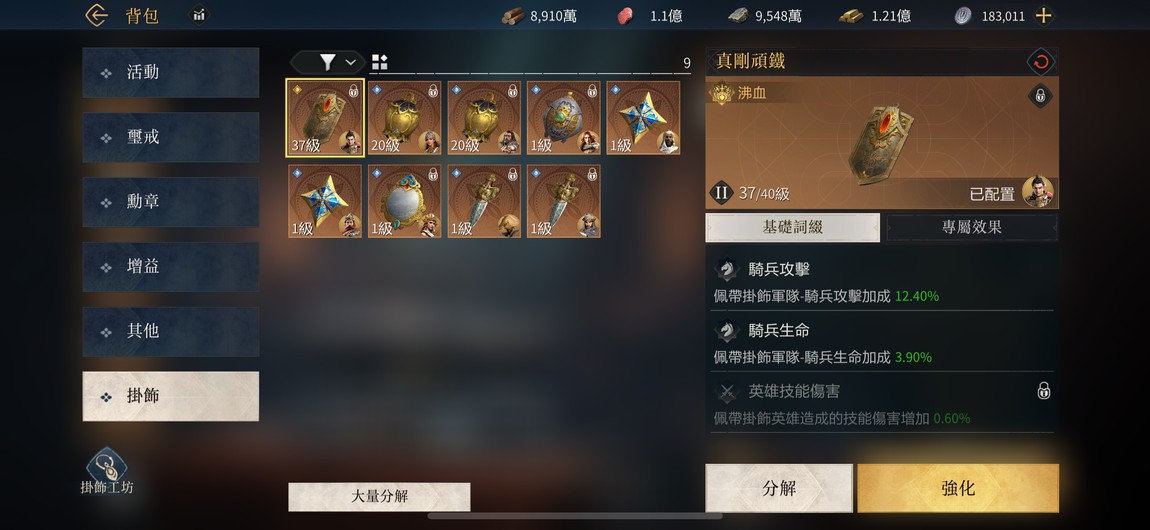Click the hero portrait next to 已配置
The width and height of the screenshot is (1150, 530).
[x=1037, y=192]
